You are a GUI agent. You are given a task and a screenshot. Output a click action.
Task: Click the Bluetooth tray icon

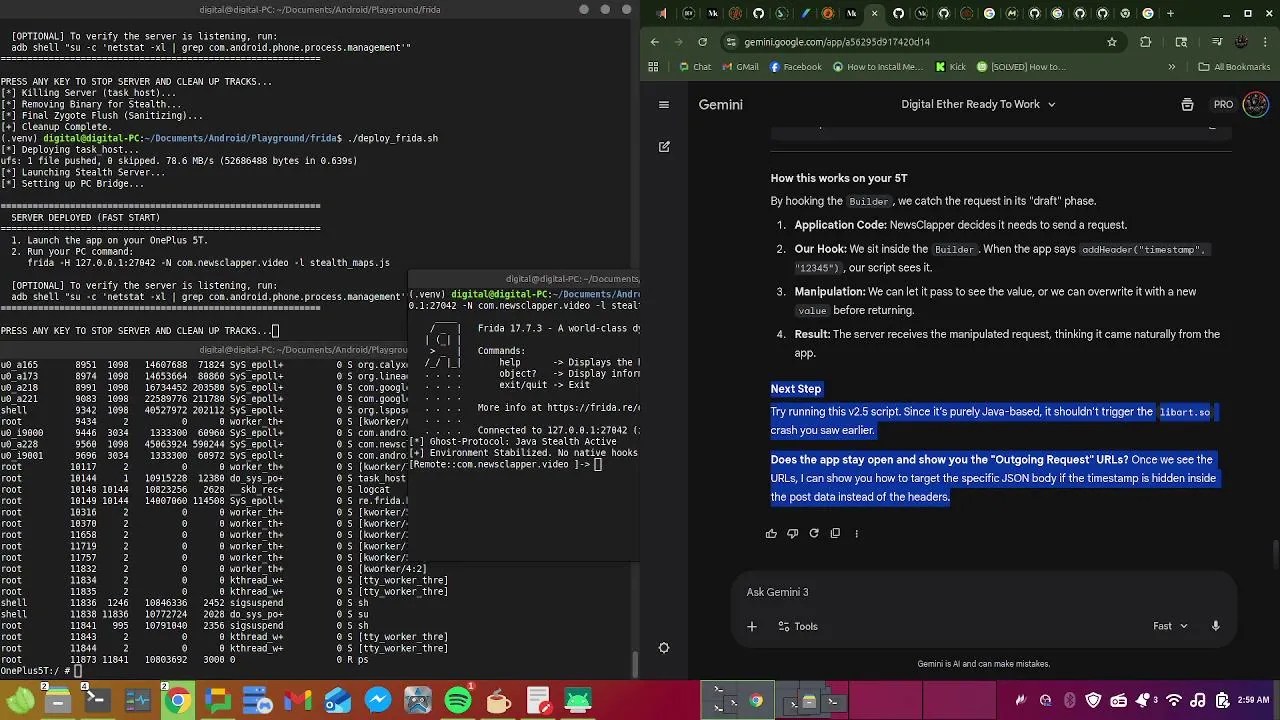tap(1070, 700)
